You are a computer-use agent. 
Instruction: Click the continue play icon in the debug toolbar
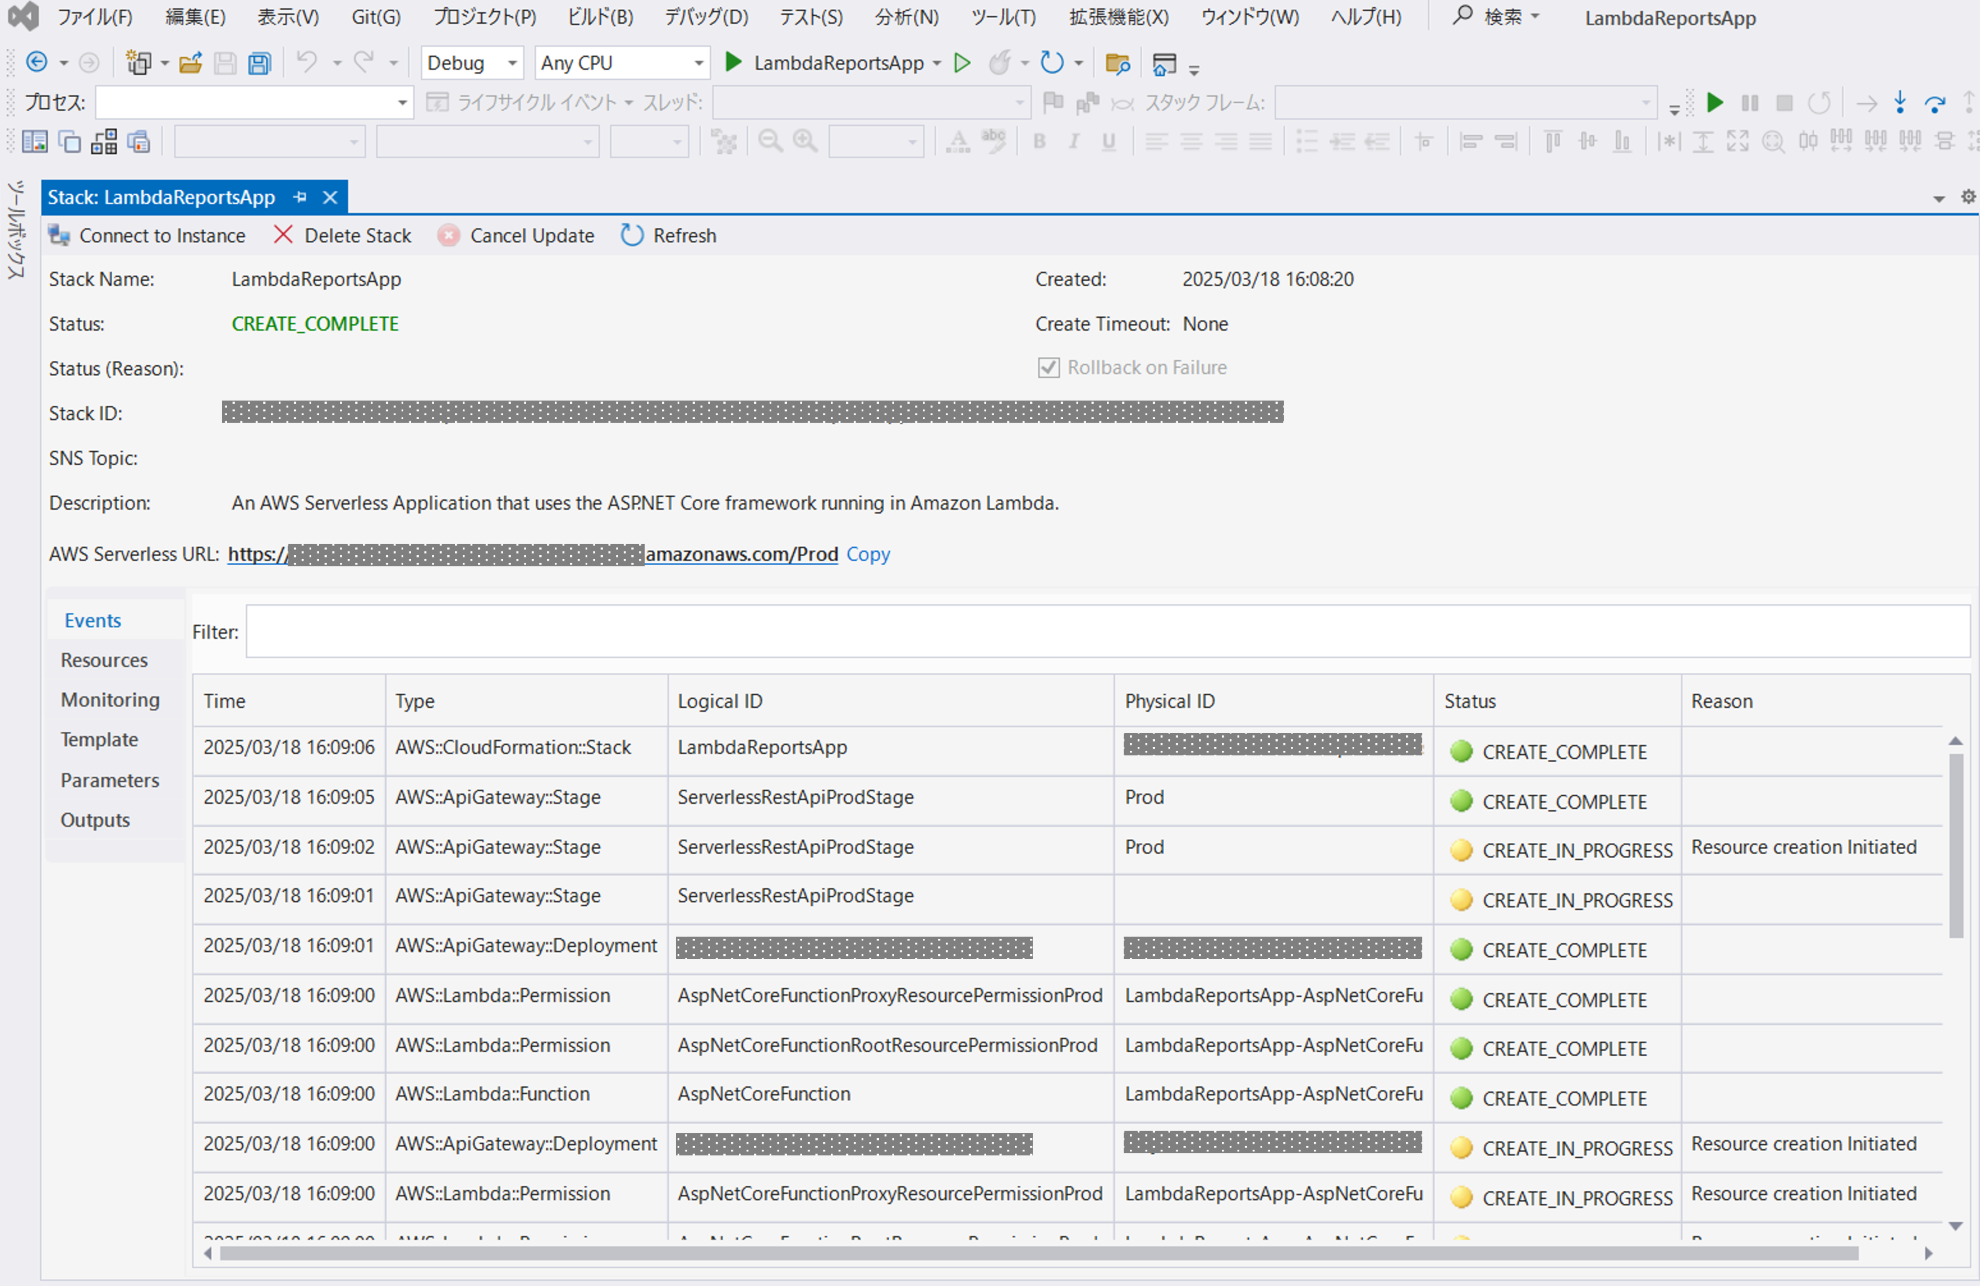tap(1715, 102)
